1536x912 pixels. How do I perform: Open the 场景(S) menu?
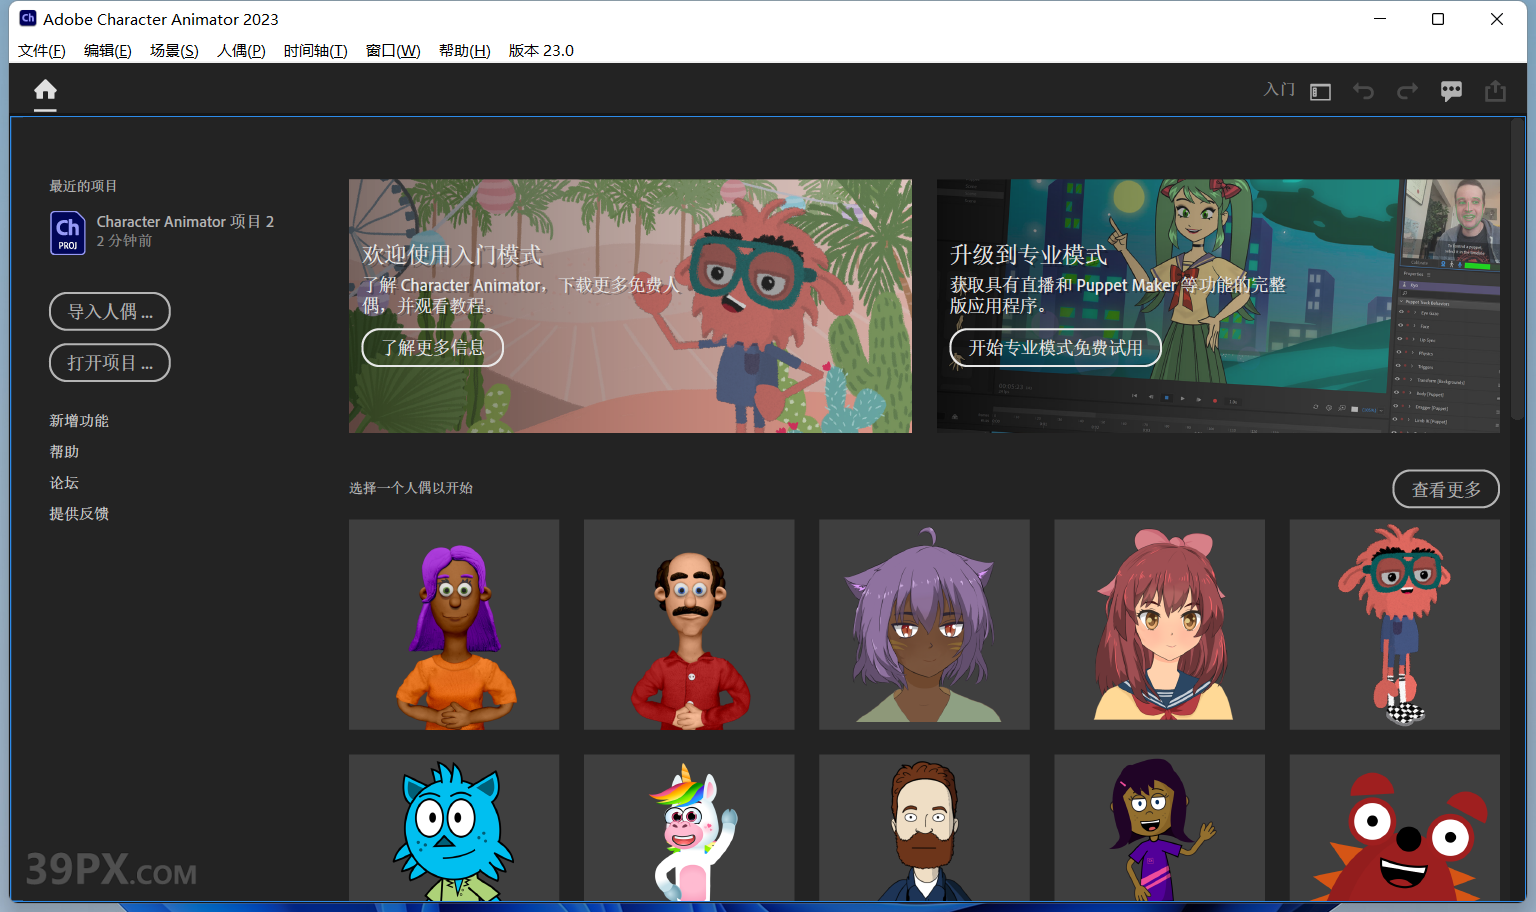point(174,50)
